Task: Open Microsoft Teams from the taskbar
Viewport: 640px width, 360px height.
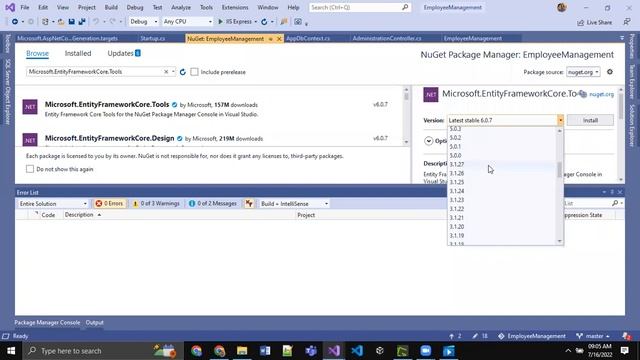Action: coord(311,351)
